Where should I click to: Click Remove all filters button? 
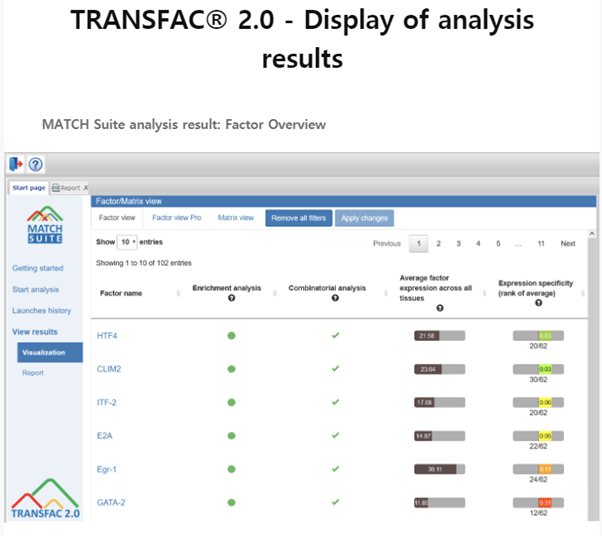[x=299, y=218]
